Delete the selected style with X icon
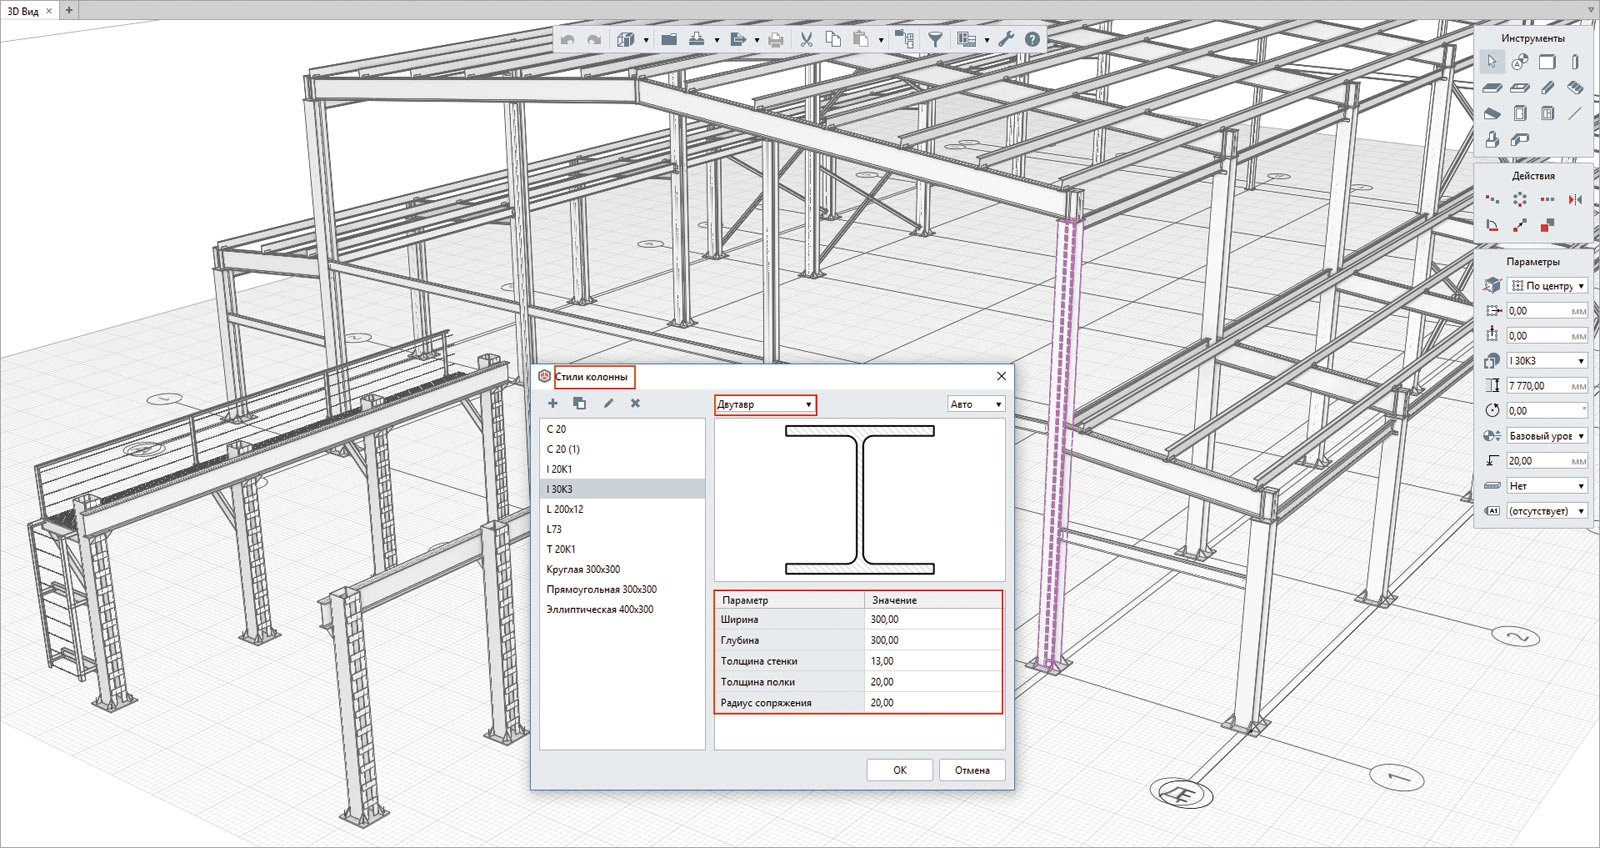Screen dimensions: 1600x848 click(x=635, y=403)
